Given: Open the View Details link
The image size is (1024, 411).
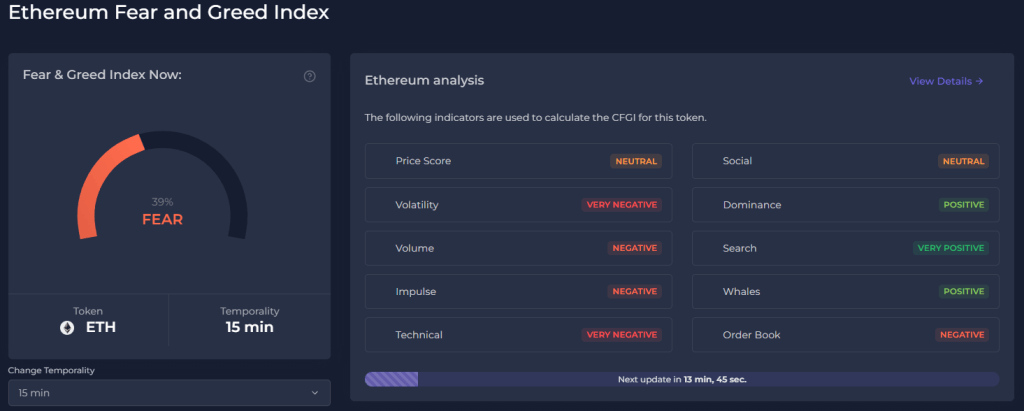Looking at the screenshot, I should pos(946,82).
